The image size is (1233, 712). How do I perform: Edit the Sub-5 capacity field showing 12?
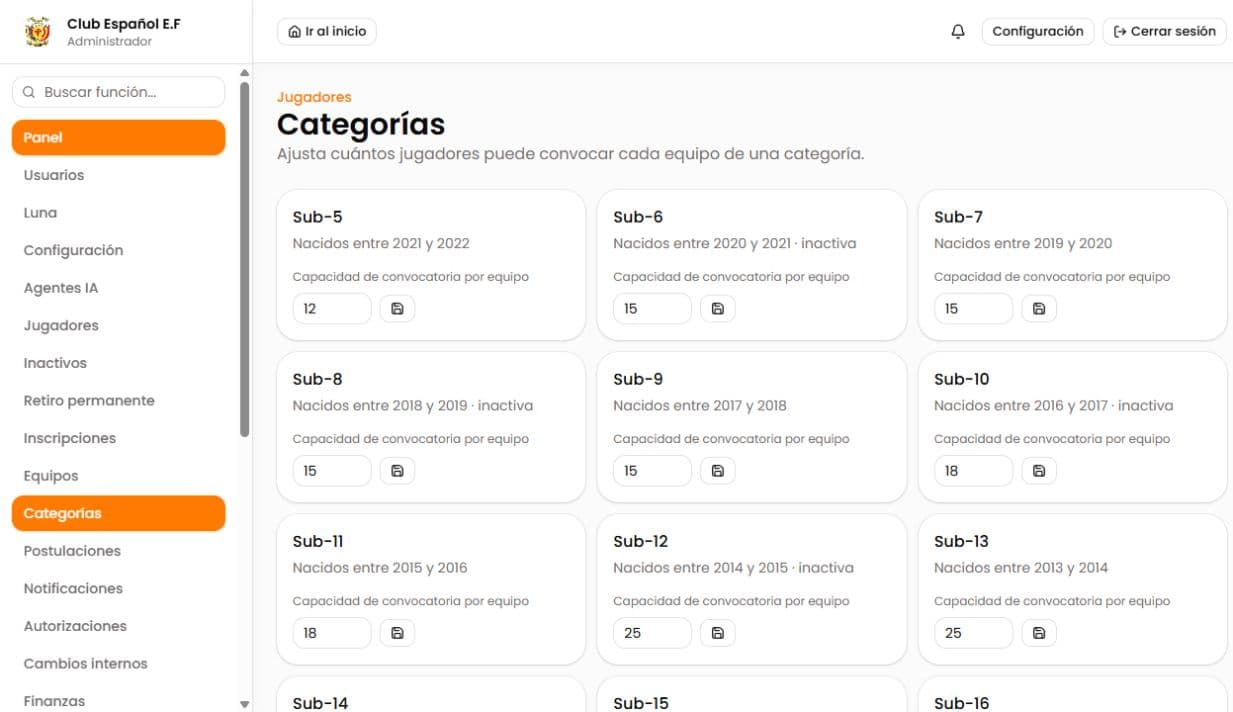[x=332, y=309]
